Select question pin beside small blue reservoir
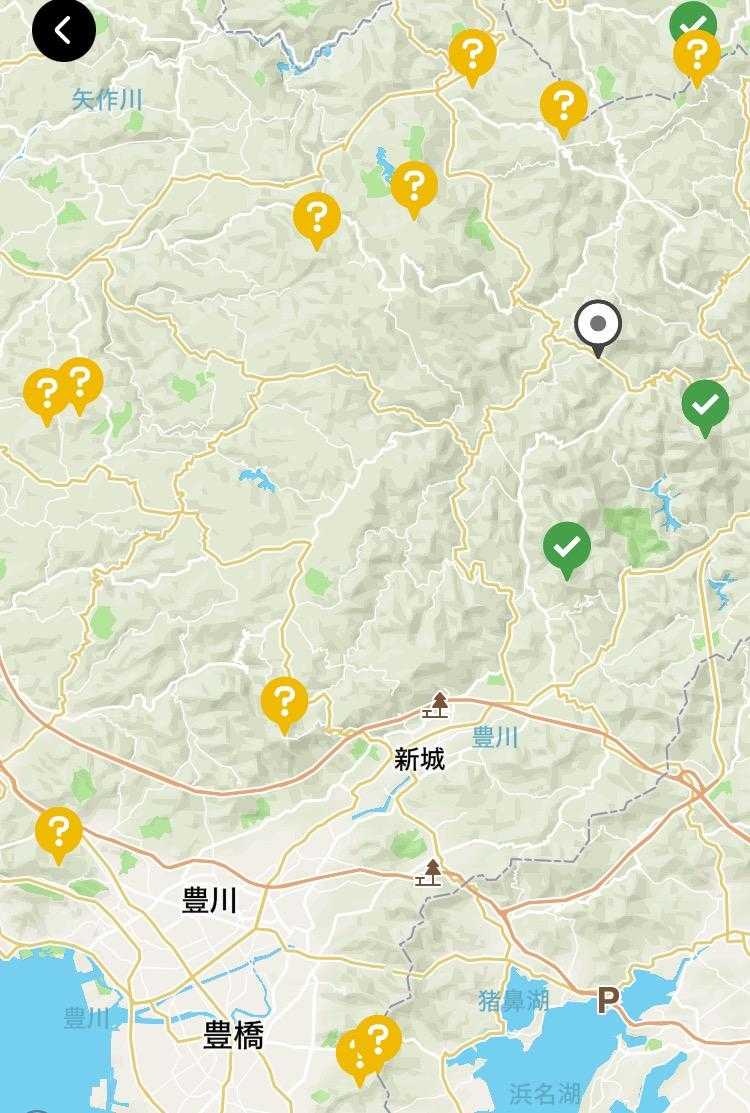Viewport: 750px width, 1113px height. coord(414,190)
